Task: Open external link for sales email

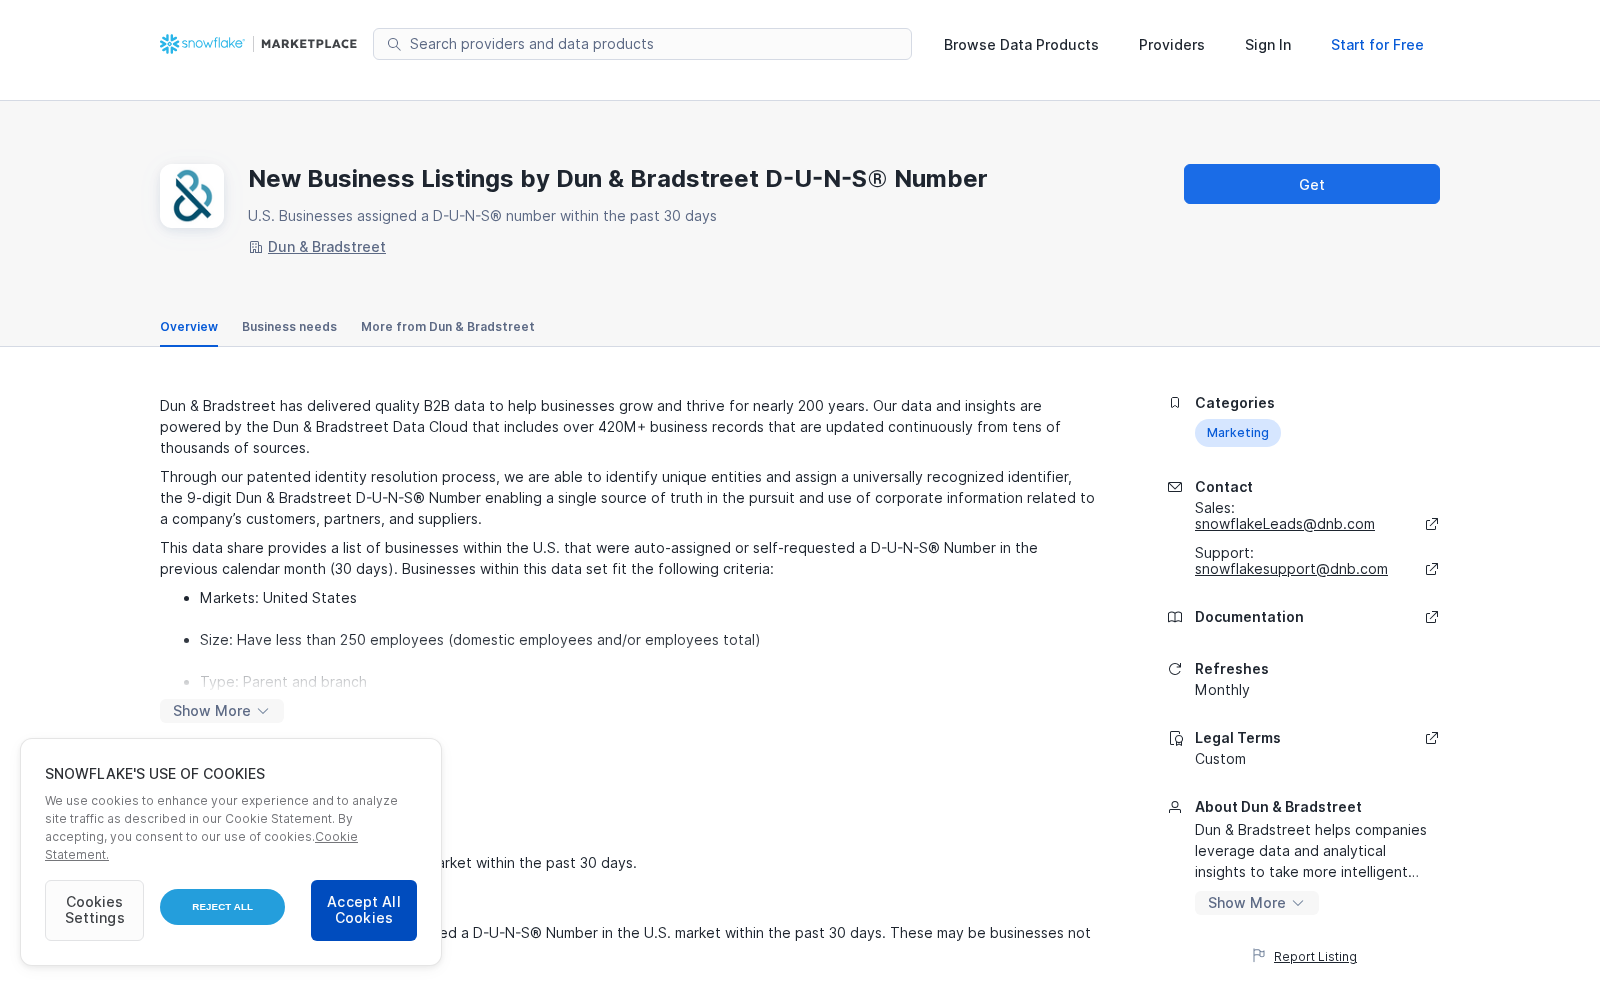Action: (1432, 524)
